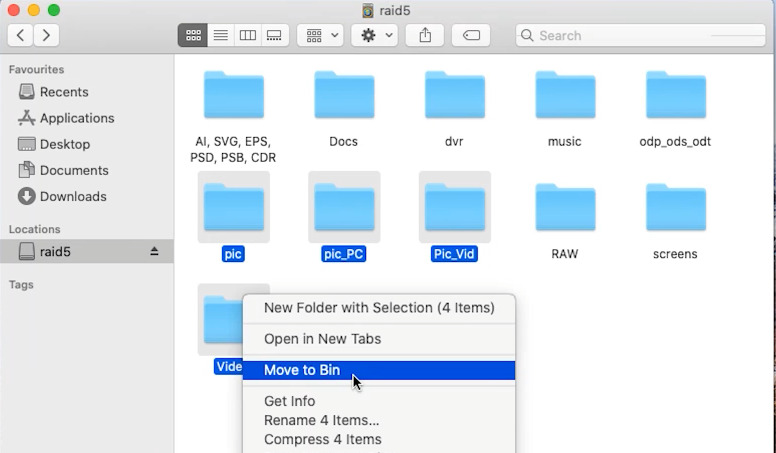Click into the Search field
This screenshot has width=776, height=453.
[x=640, y=36]
